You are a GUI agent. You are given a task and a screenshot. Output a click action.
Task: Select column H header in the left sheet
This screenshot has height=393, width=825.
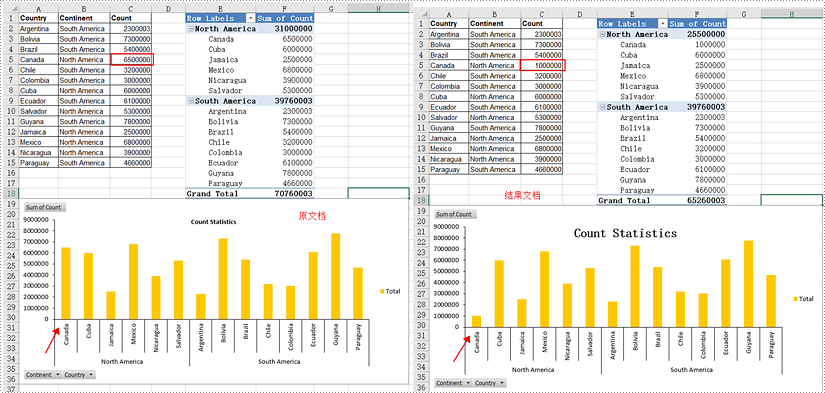[x=378, y=8]
